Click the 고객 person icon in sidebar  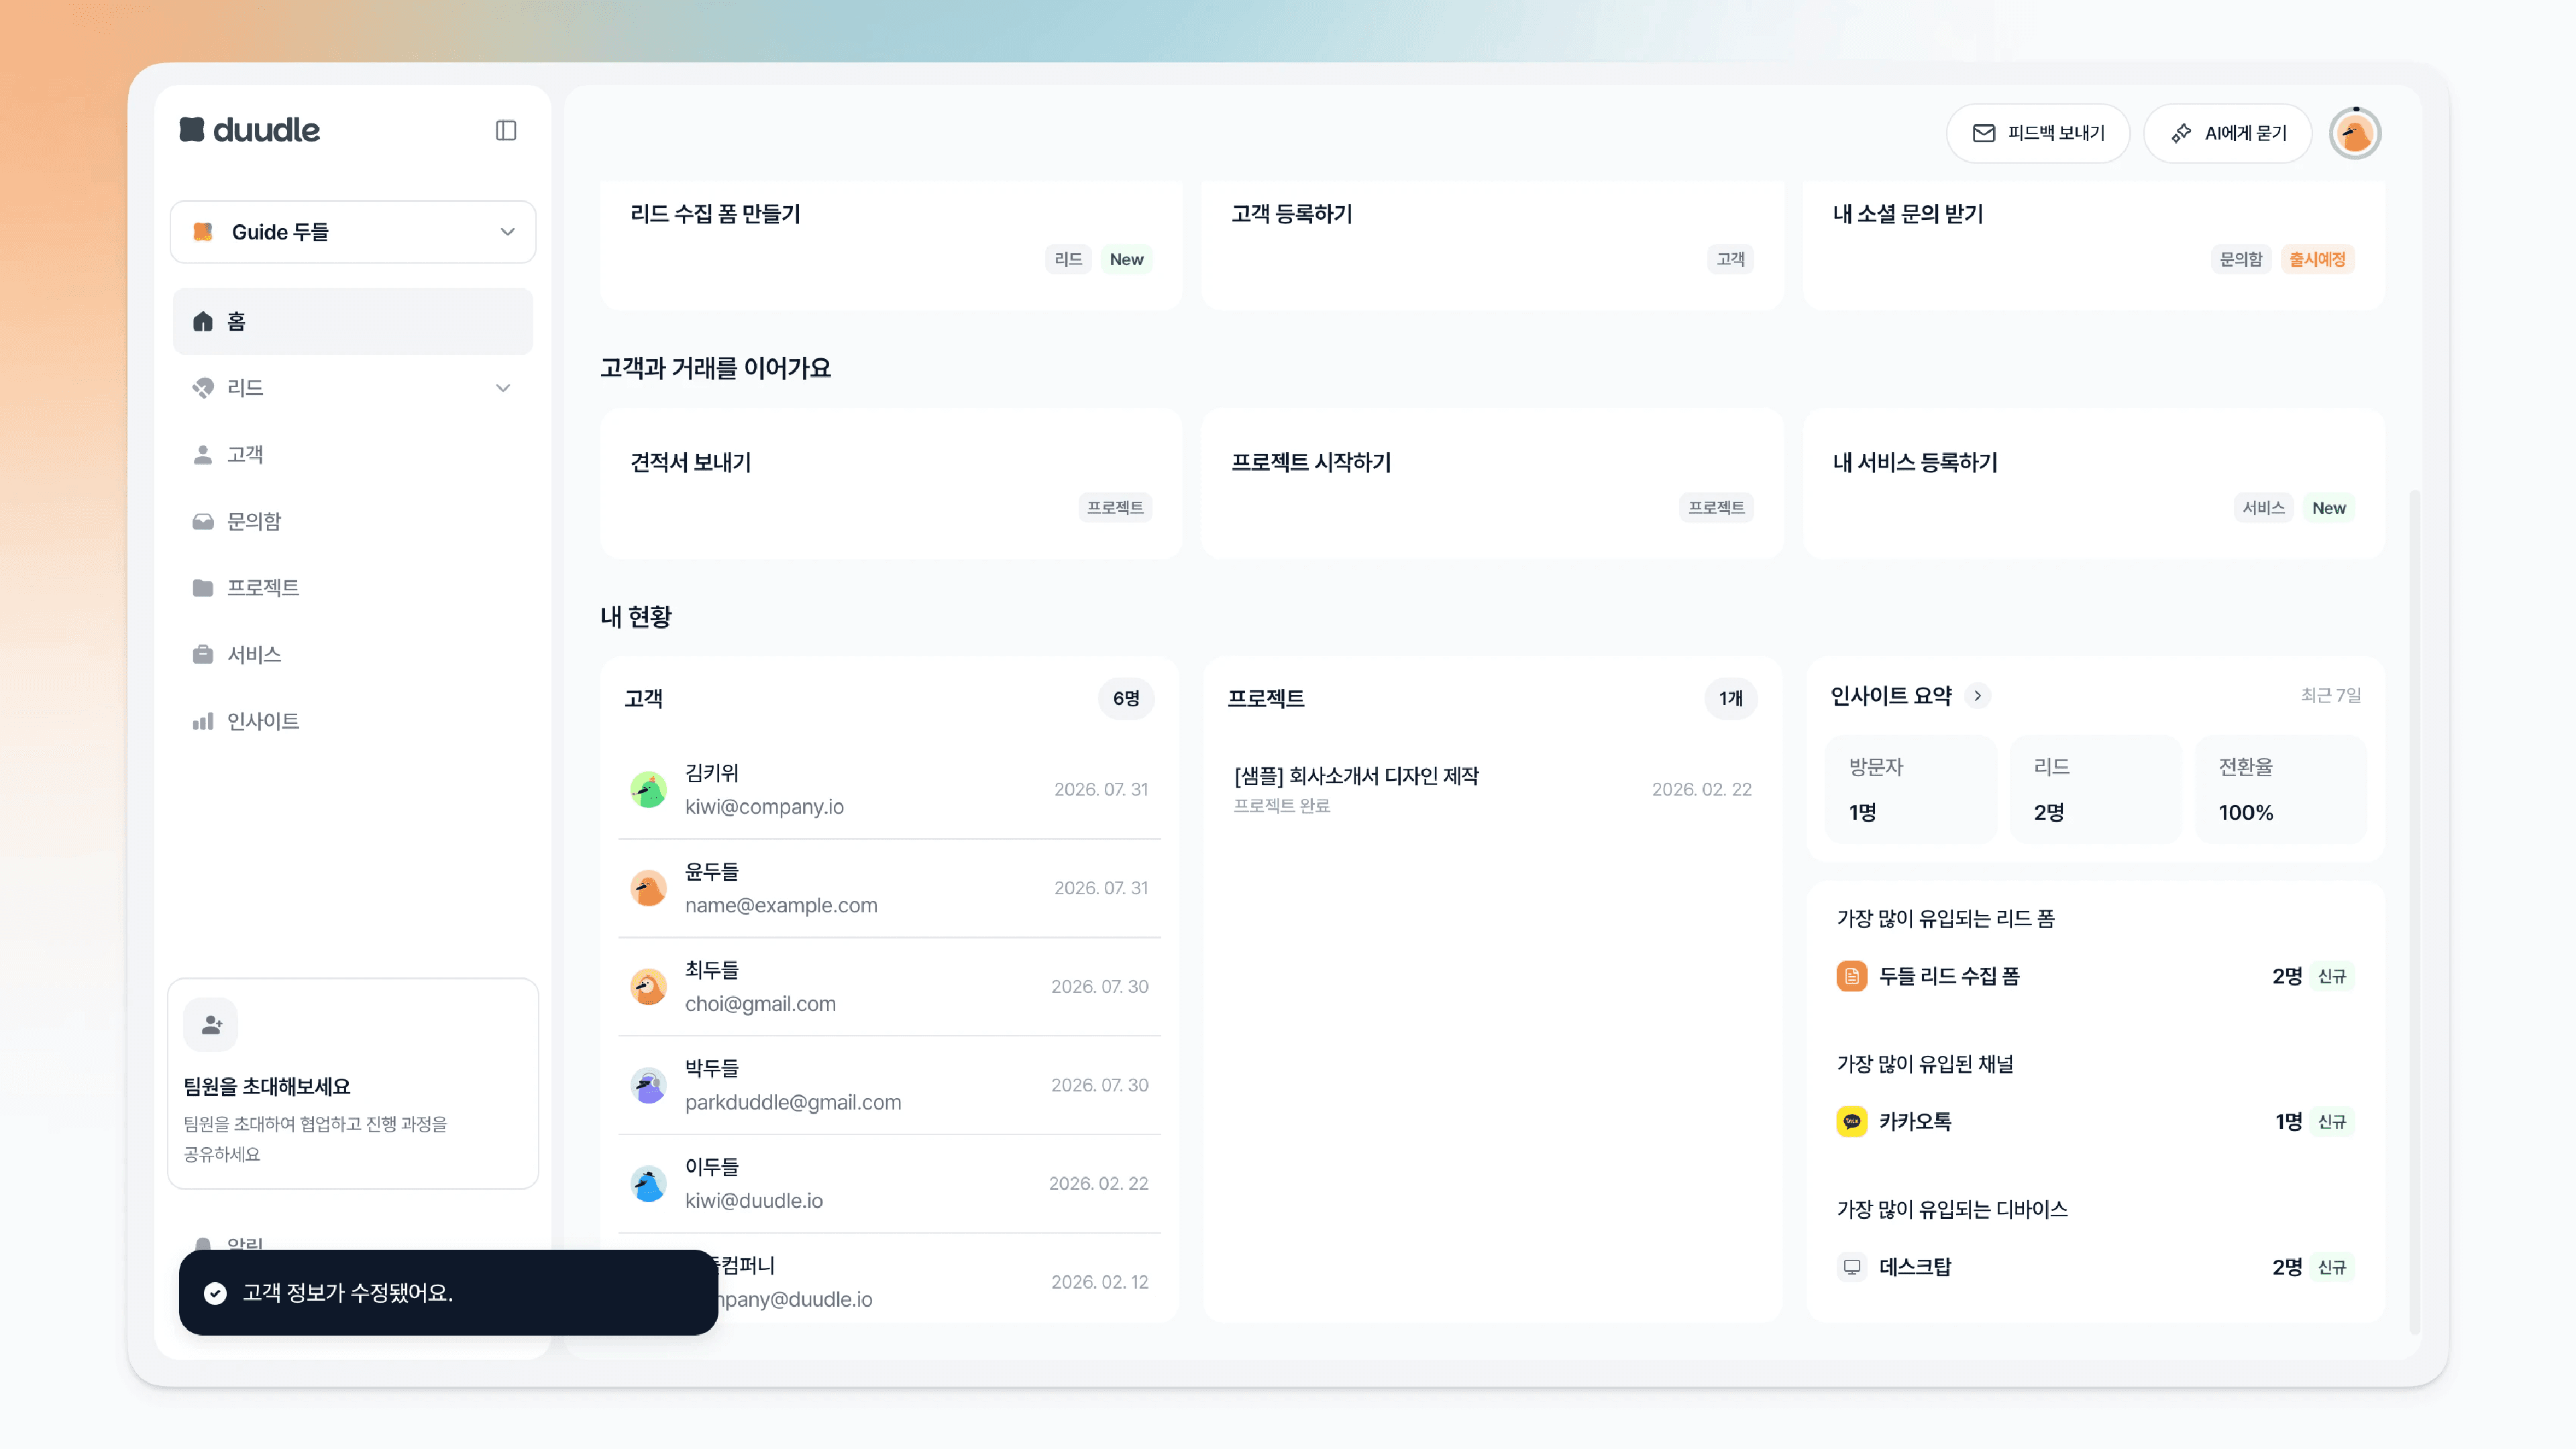203,455
